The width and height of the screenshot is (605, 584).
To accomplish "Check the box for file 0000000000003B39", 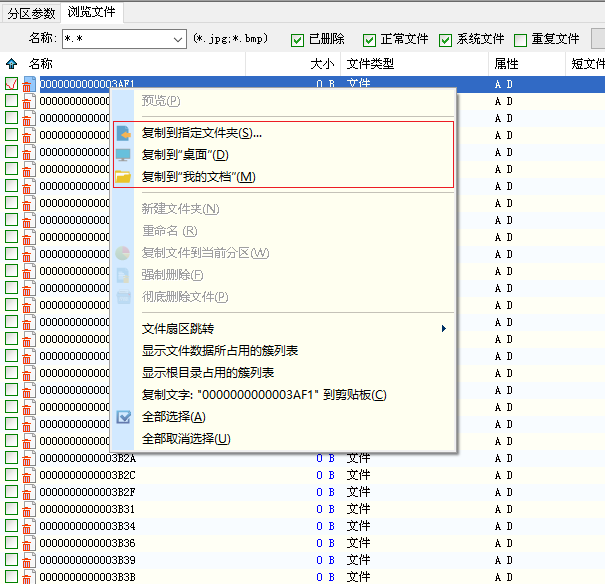I will tap(11, 560).
